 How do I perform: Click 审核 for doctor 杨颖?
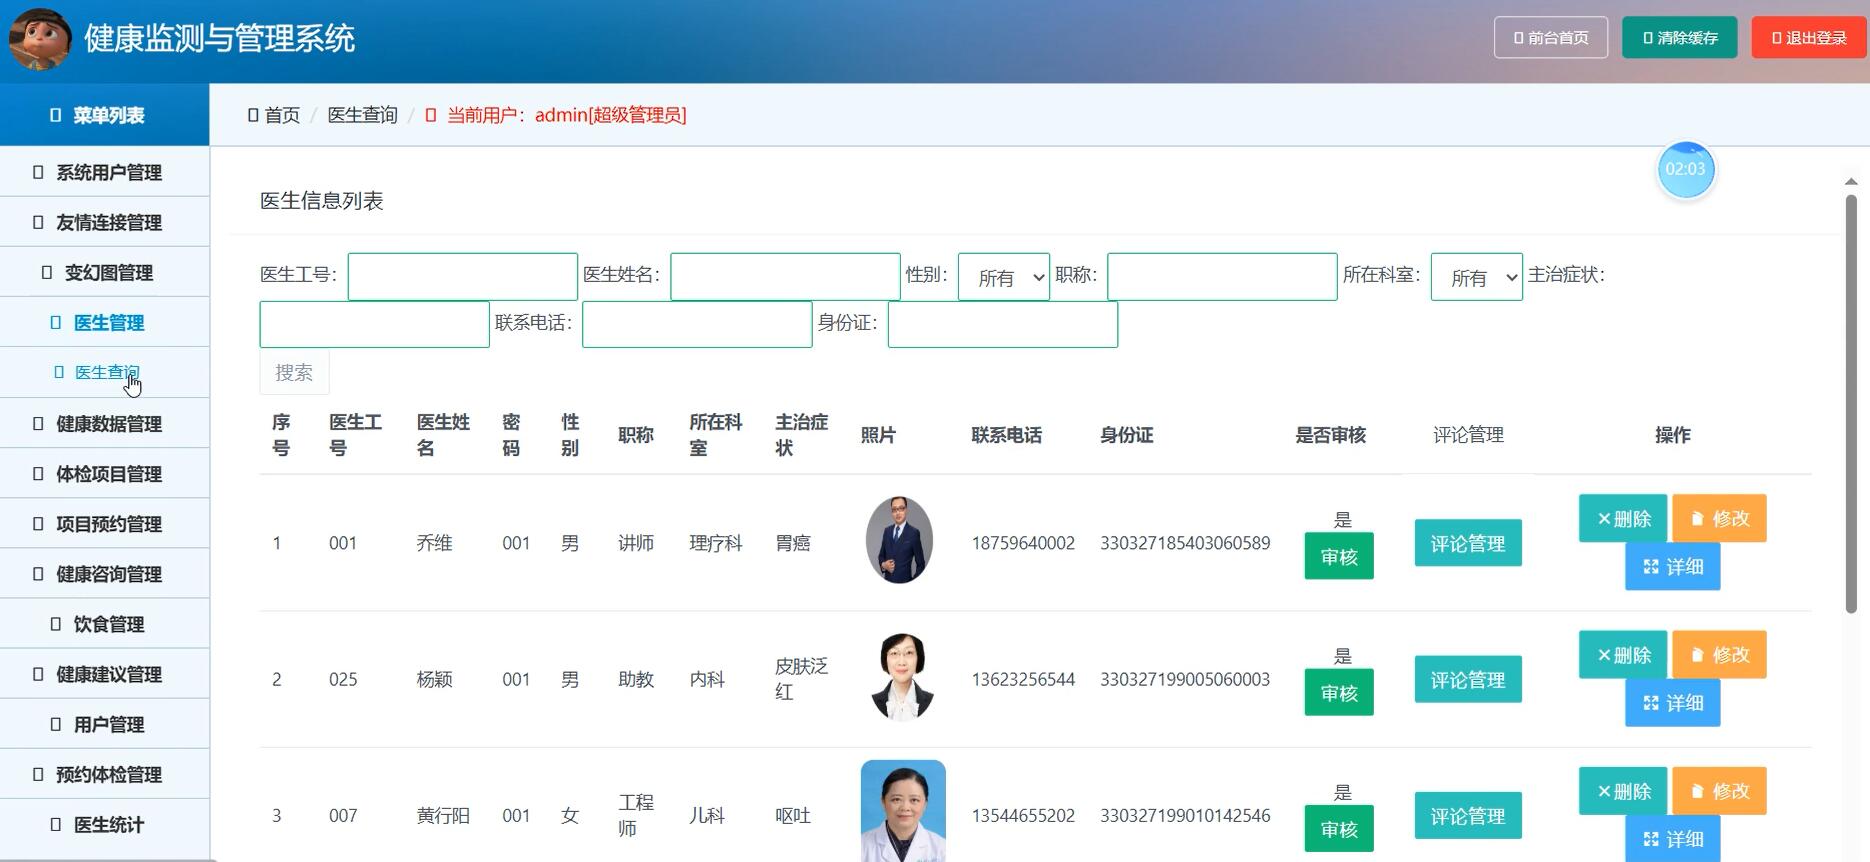pyautogui.click(x=1339, y=692)
